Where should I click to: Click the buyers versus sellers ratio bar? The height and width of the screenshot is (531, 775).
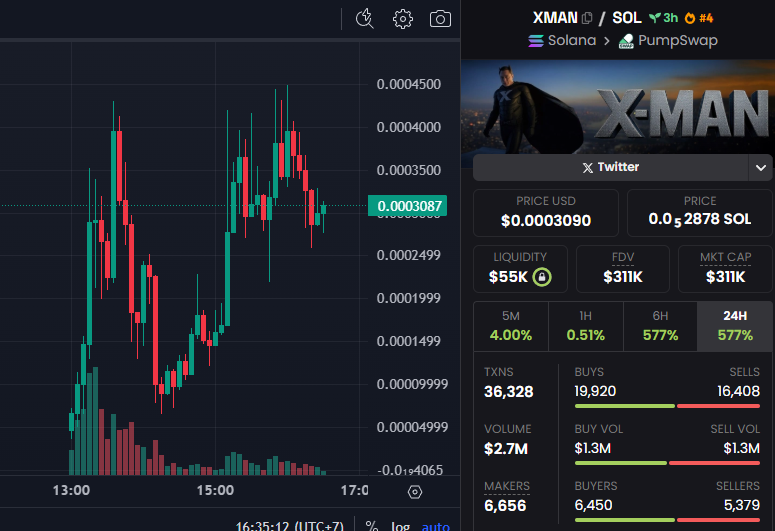(x=667, y=520)
